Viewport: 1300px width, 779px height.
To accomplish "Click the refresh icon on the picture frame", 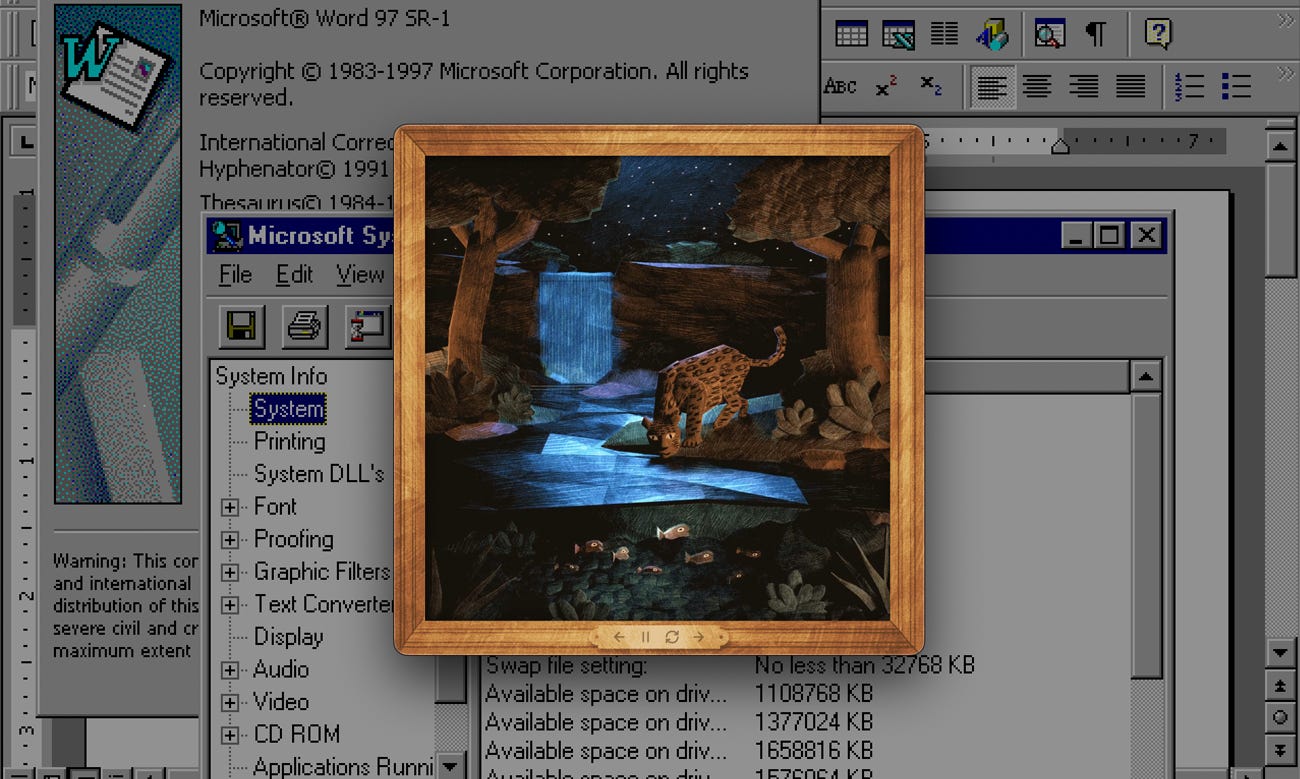I will coord(672,637).
